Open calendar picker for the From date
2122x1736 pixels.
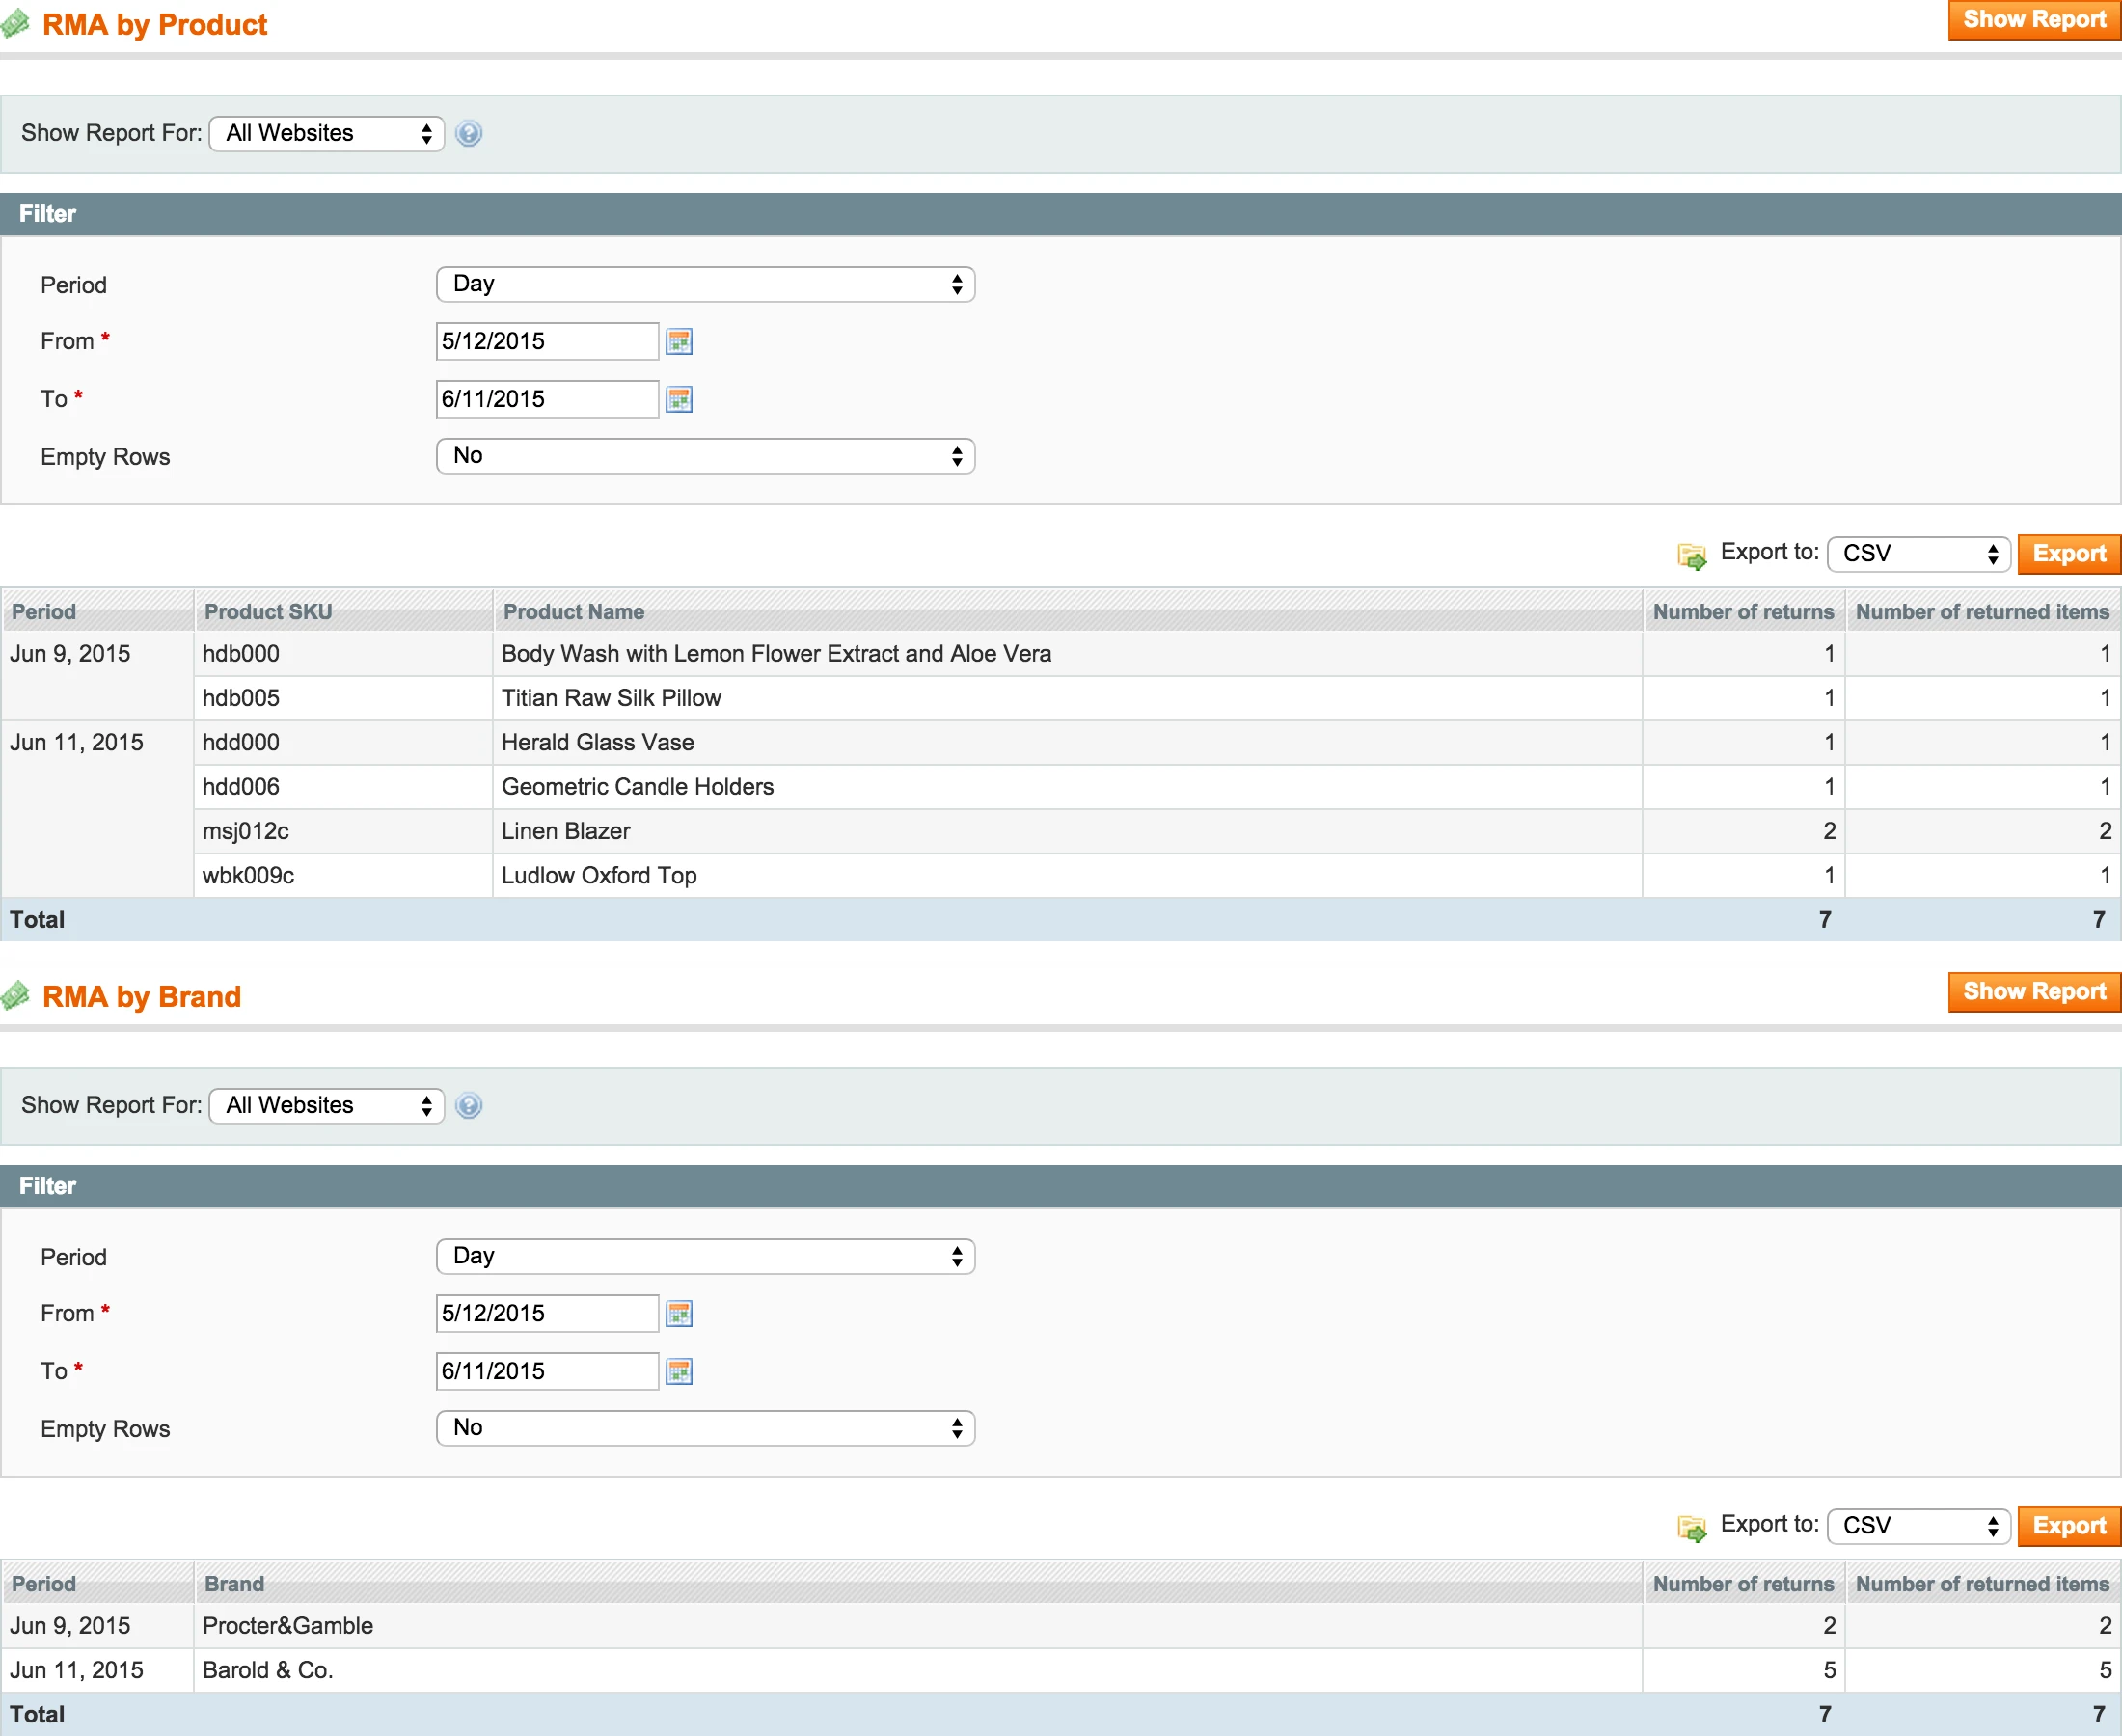(680, 341)
